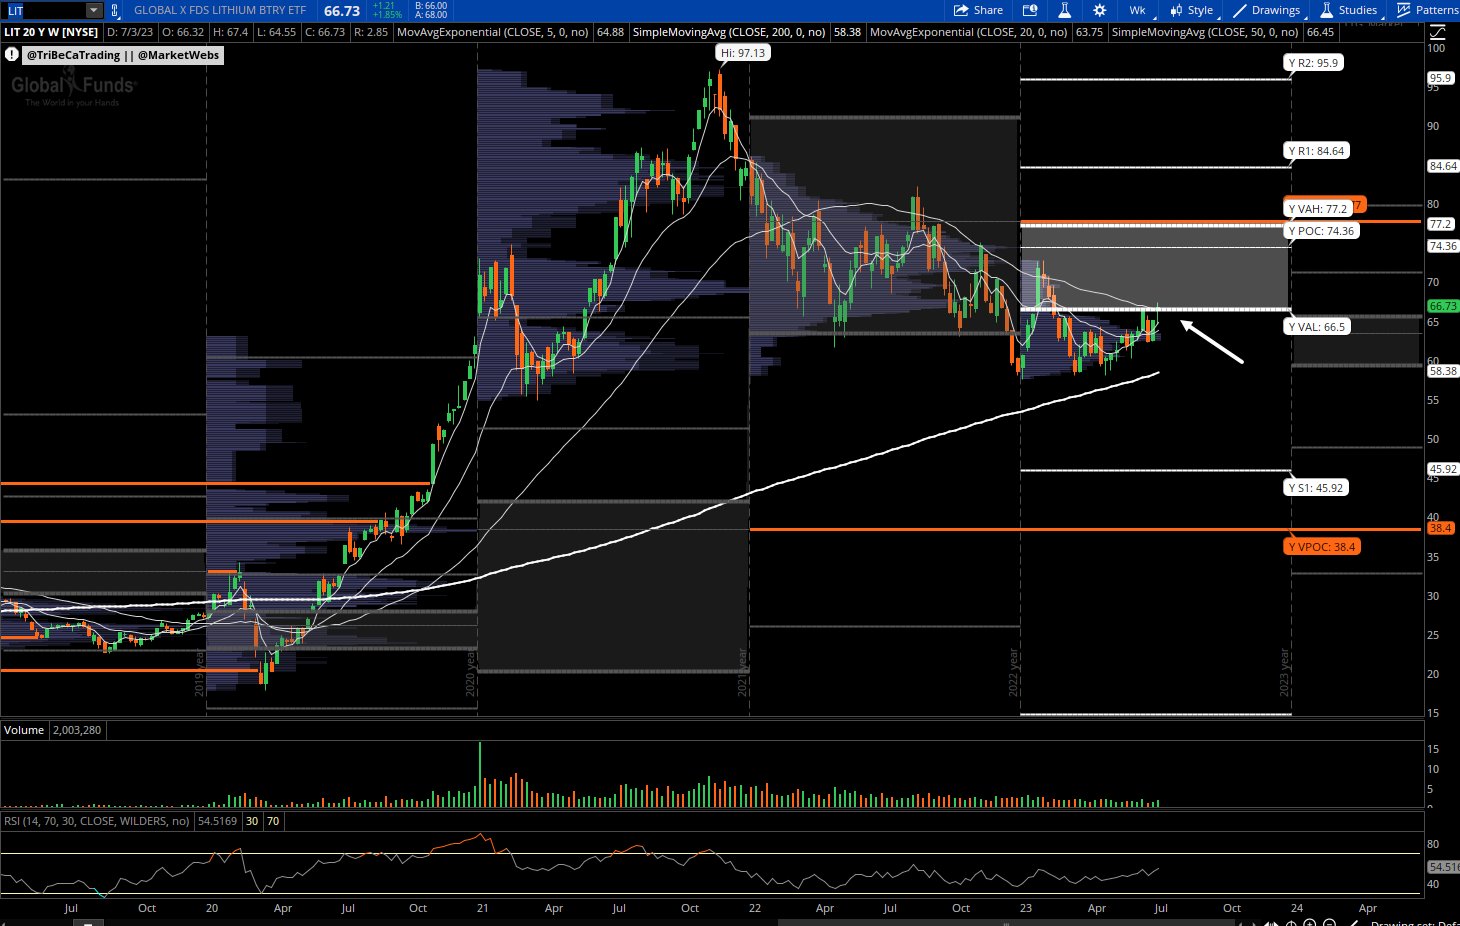Click the symbol link chain icon
This screenshot has height=926, width=1460.
tap(114, 10)
